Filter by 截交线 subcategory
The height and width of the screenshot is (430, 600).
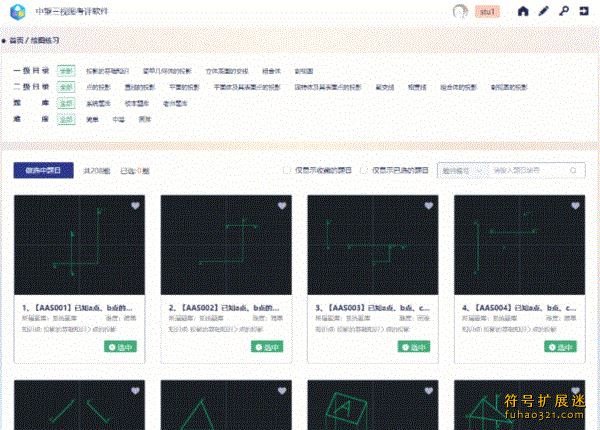click(x=385, y=87)
